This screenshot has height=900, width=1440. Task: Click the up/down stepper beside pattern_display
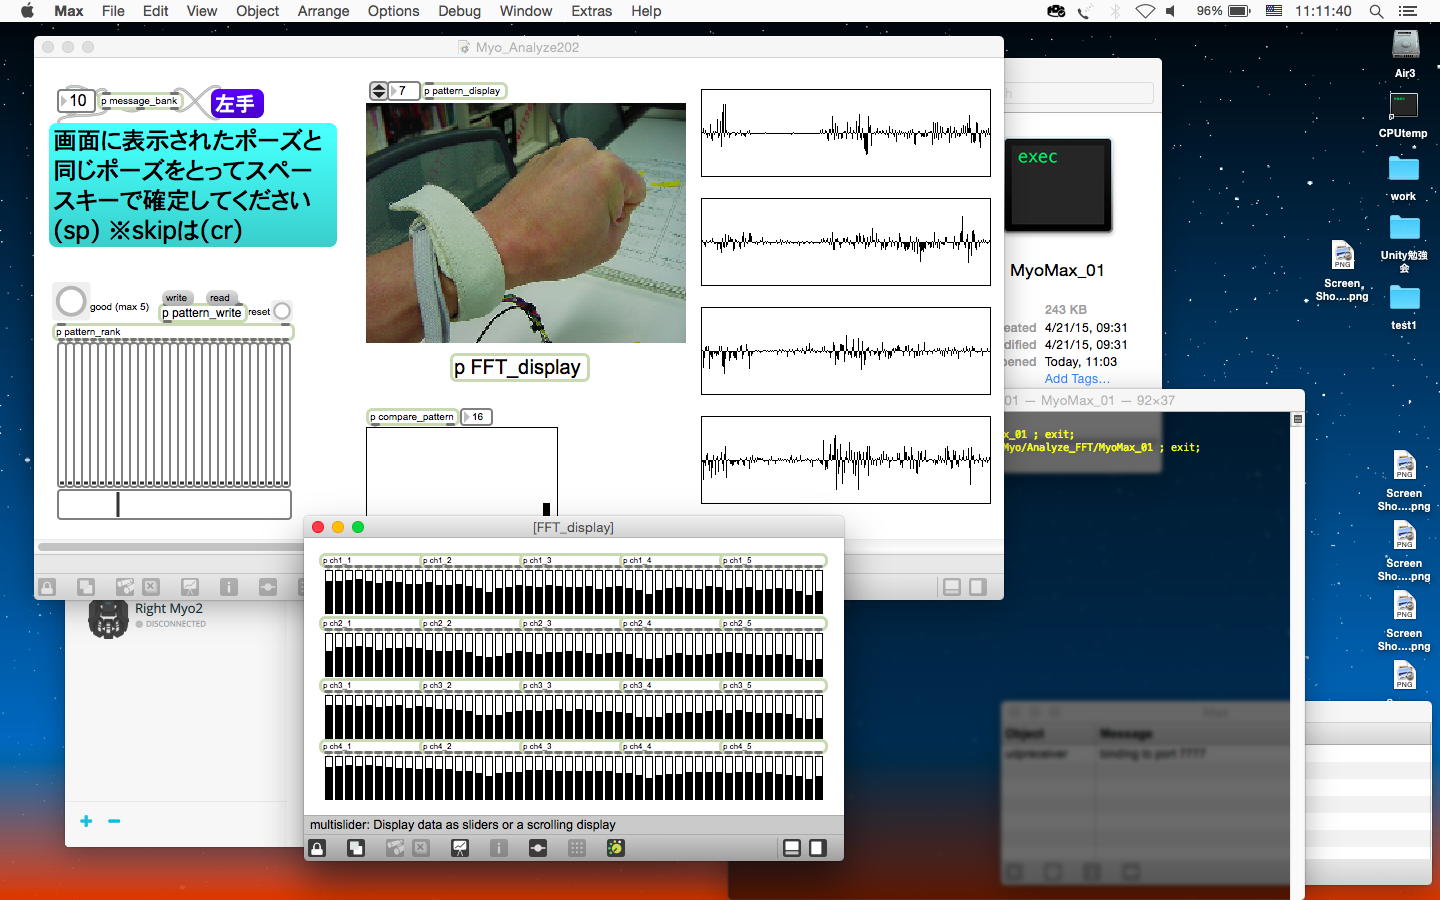pos(378,91)
